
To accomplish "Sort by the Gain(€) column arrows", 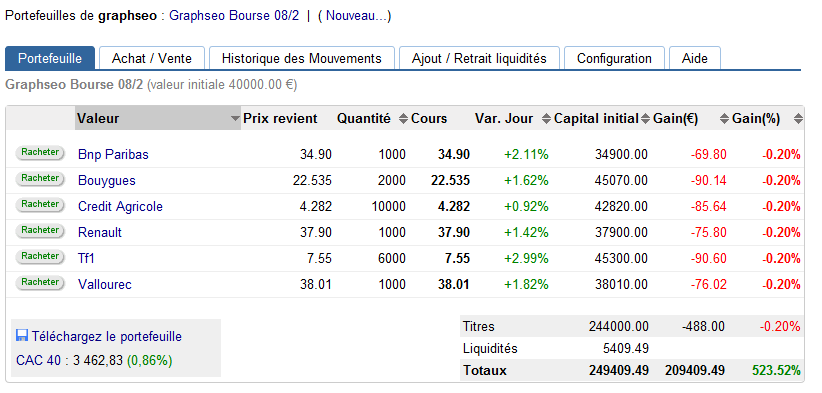I will point(724,119).
